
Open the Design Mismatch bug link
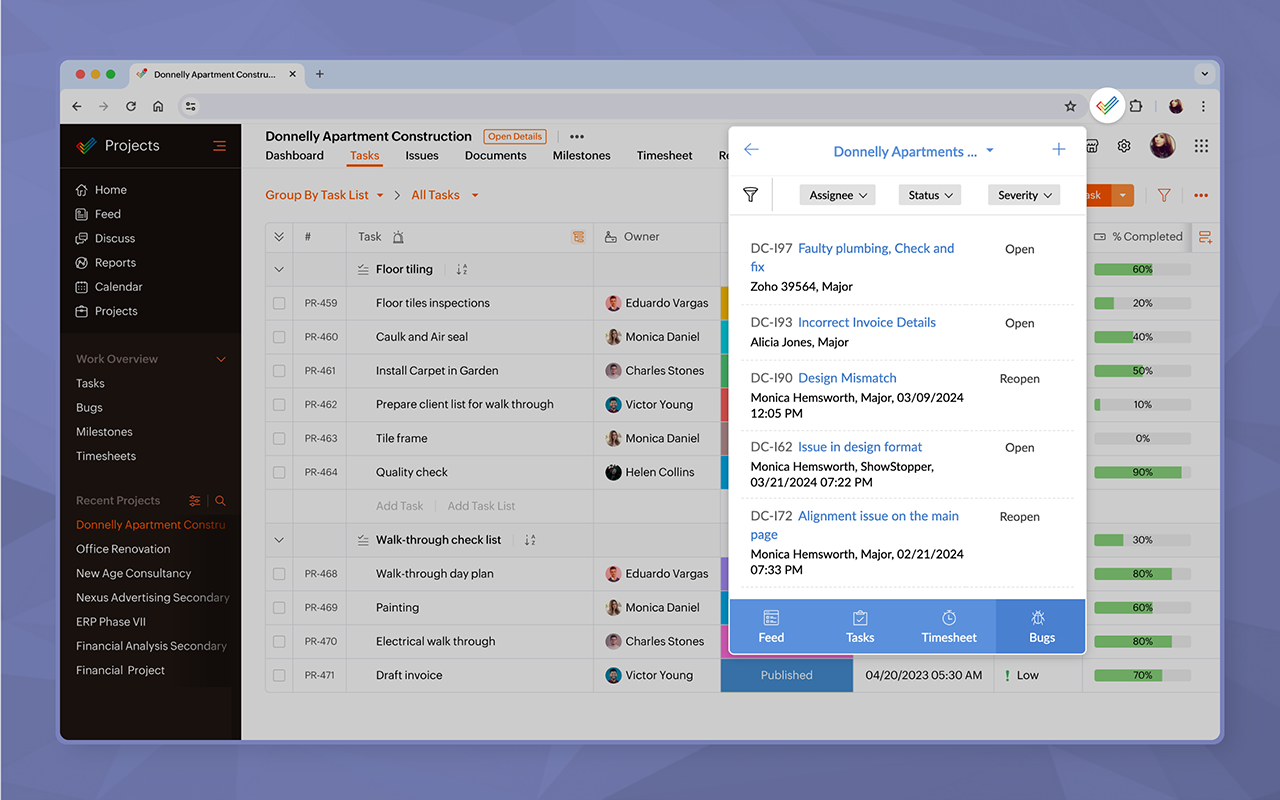(847, 378)
